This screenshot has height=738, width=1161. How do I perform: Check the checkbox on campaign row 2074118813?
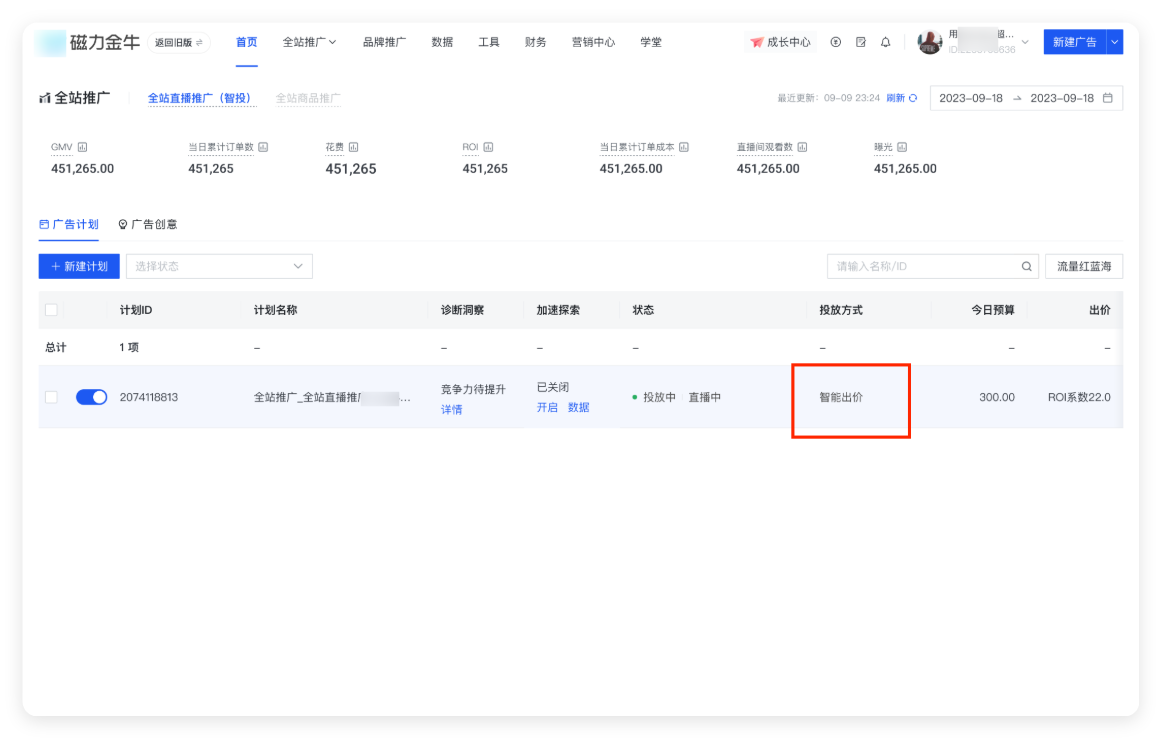pos(52,396)
